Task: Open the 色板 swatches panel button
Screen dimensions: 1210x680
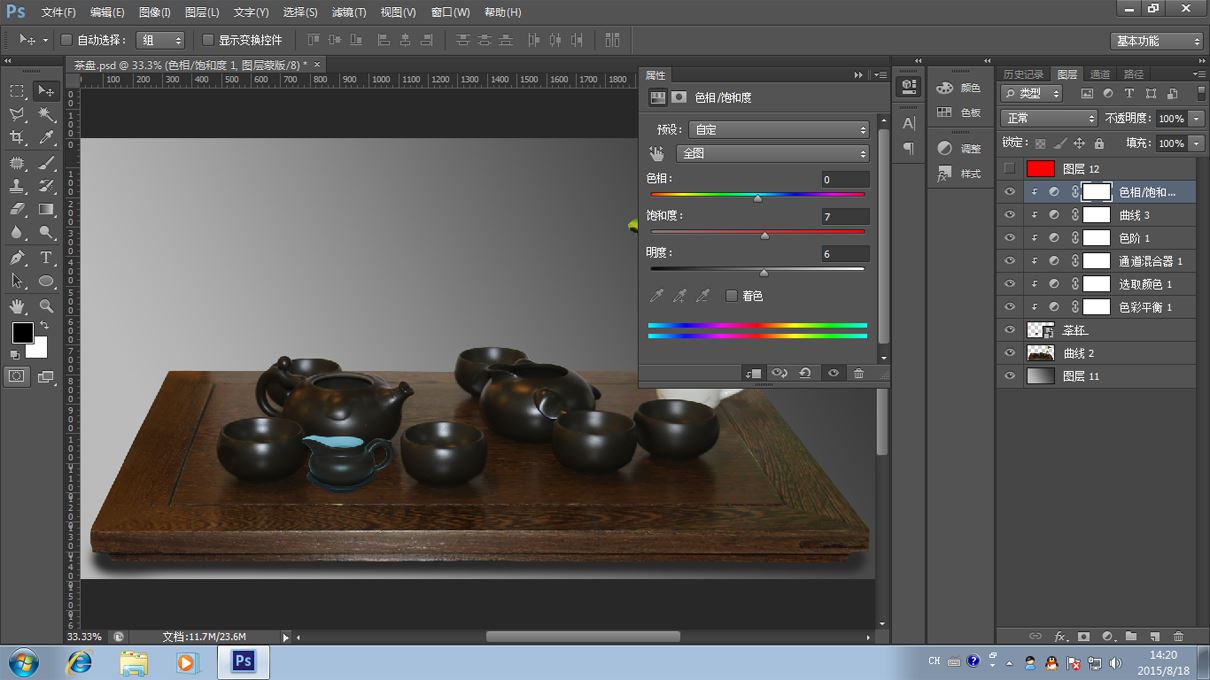Action: (x=959, y=113)
